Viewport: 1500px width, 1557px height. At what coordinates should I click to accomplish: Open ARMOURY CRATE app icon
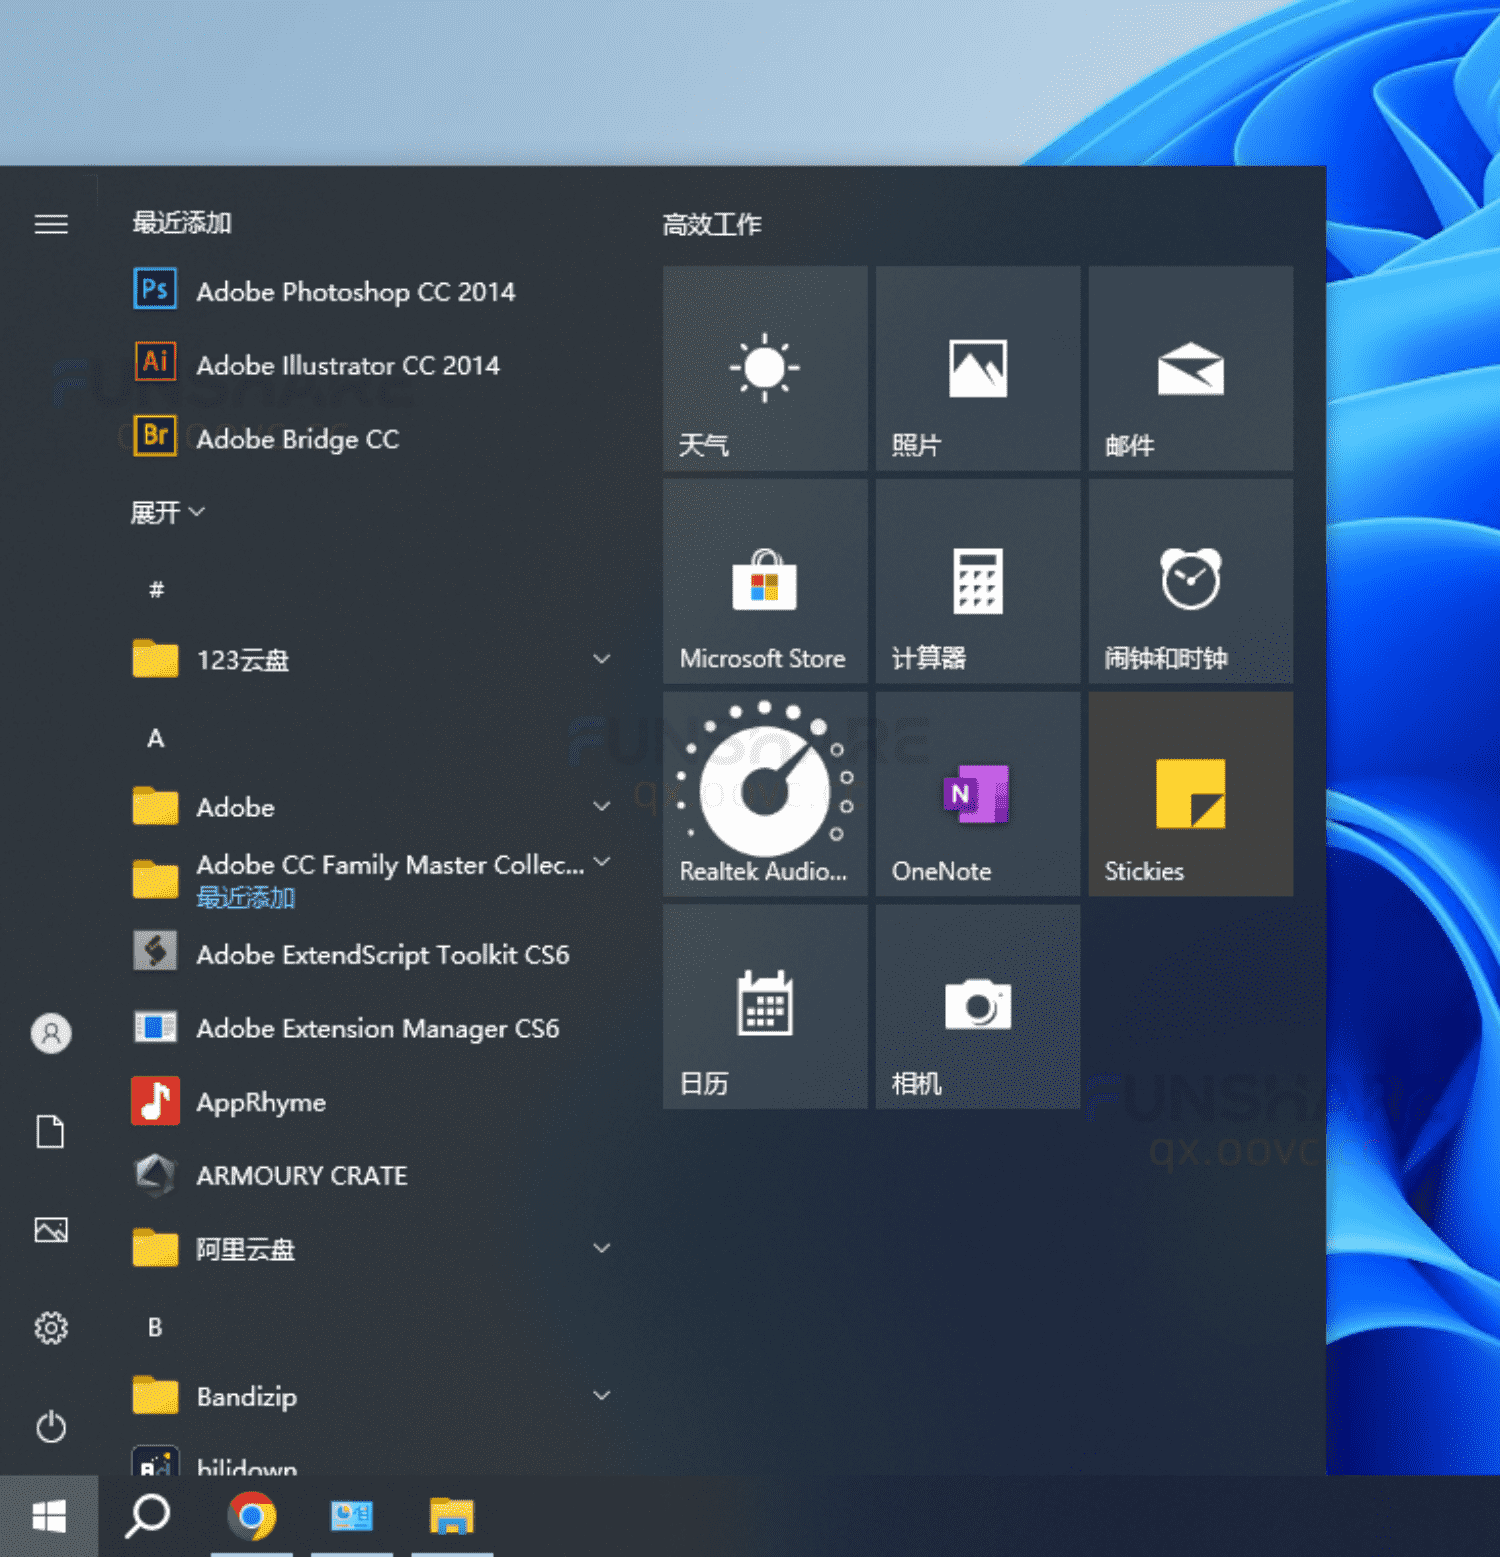[x=155, y=1174]
